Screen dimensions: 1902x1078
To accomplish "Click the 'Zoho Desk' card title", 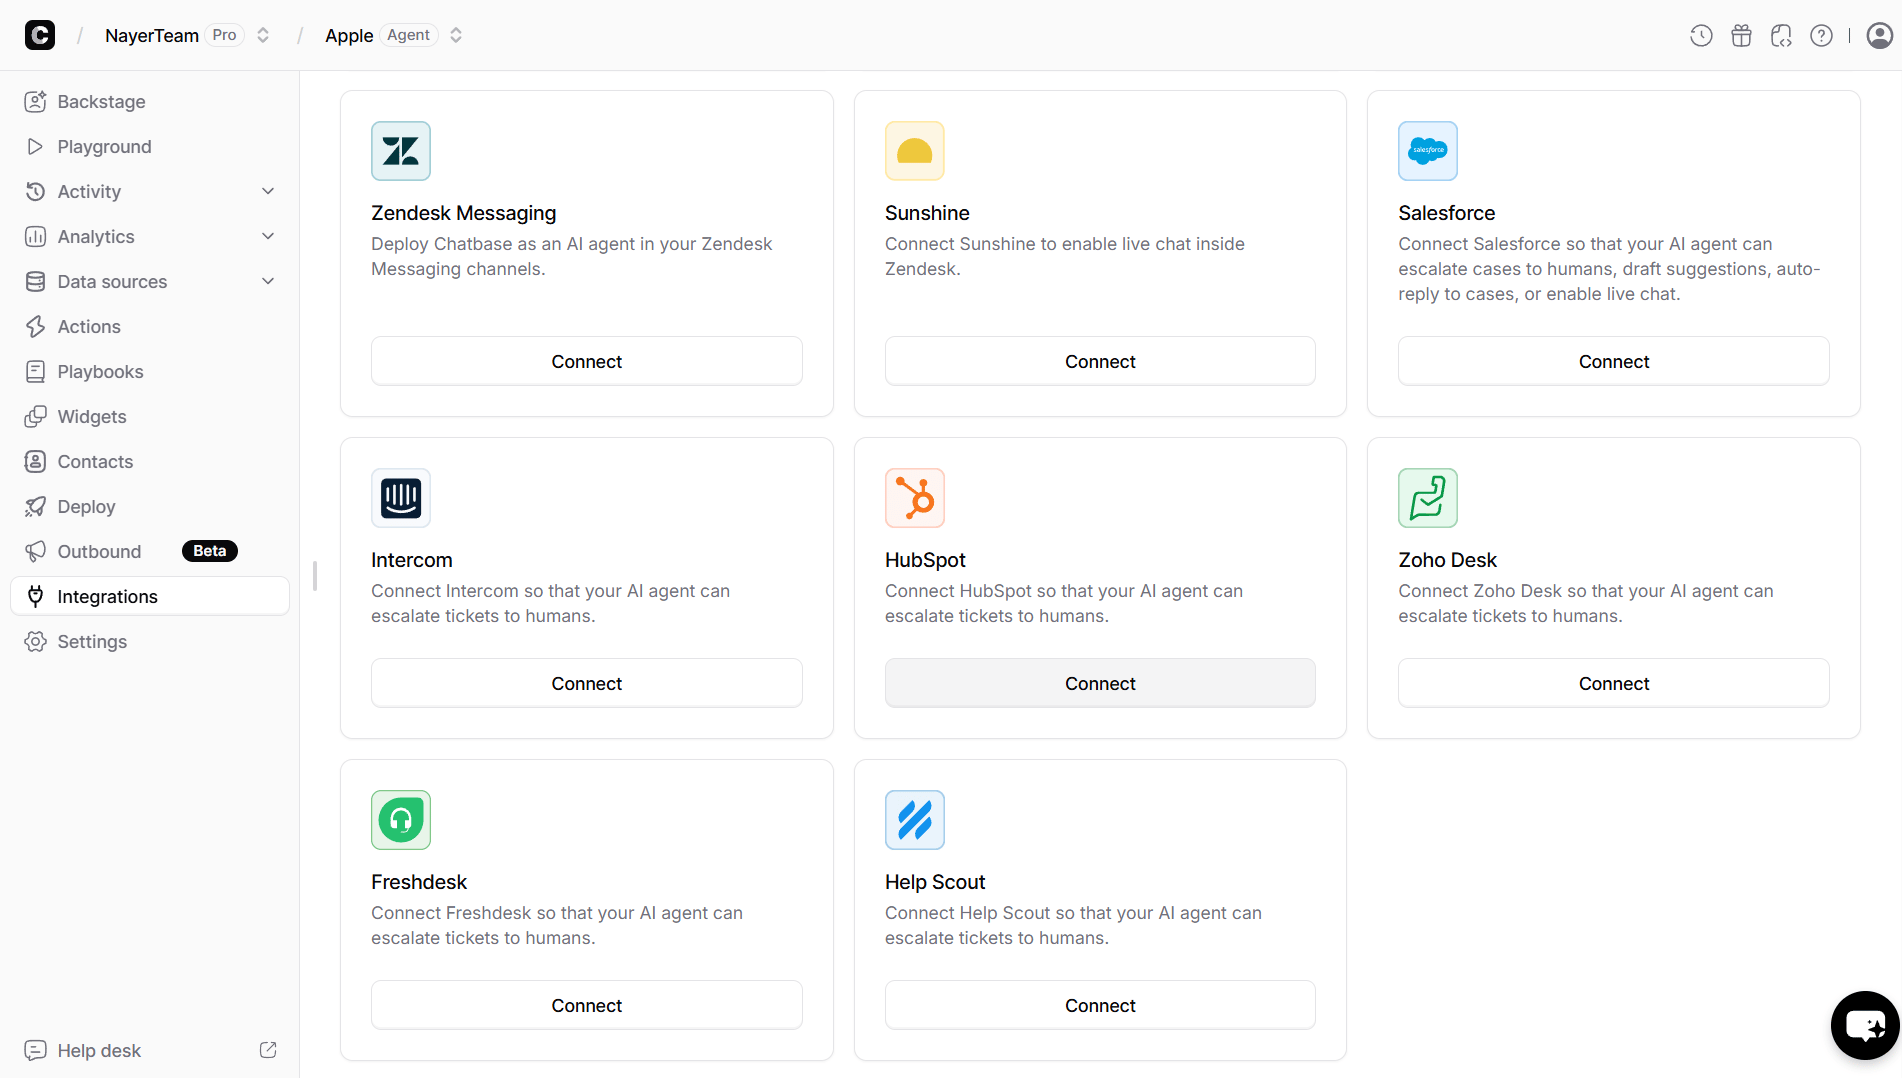I will coord(1447,560).
